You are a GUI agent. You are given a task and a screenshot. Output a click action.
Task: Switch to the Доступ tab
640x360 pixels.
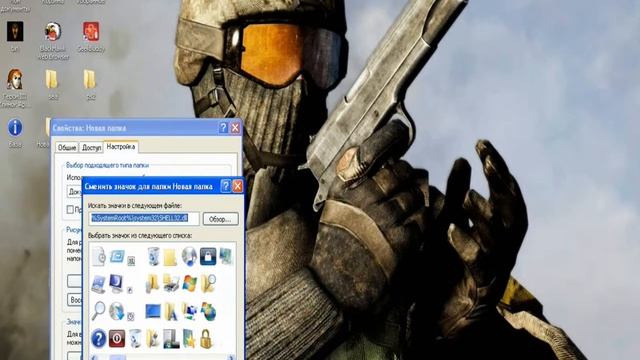(91, 147)
